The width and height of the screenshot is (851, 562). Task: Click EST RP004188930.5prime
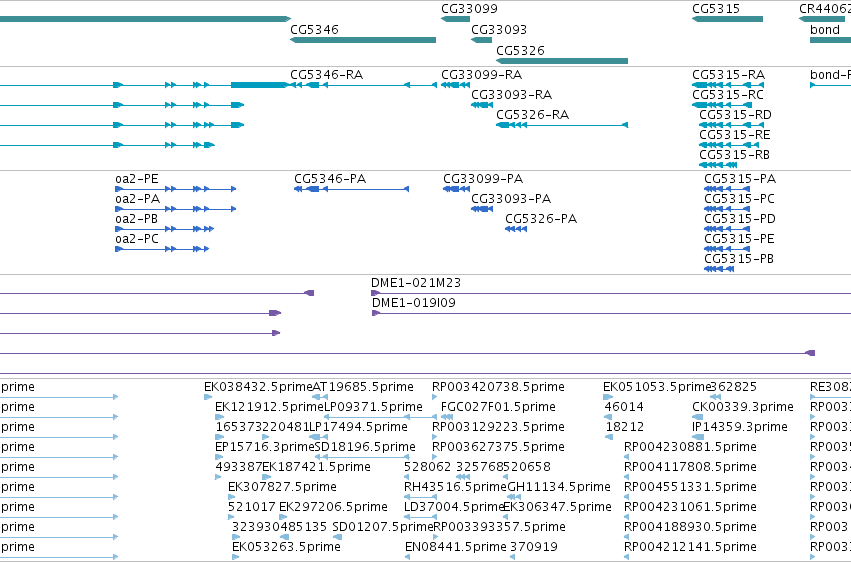click(x=627, y=537)
